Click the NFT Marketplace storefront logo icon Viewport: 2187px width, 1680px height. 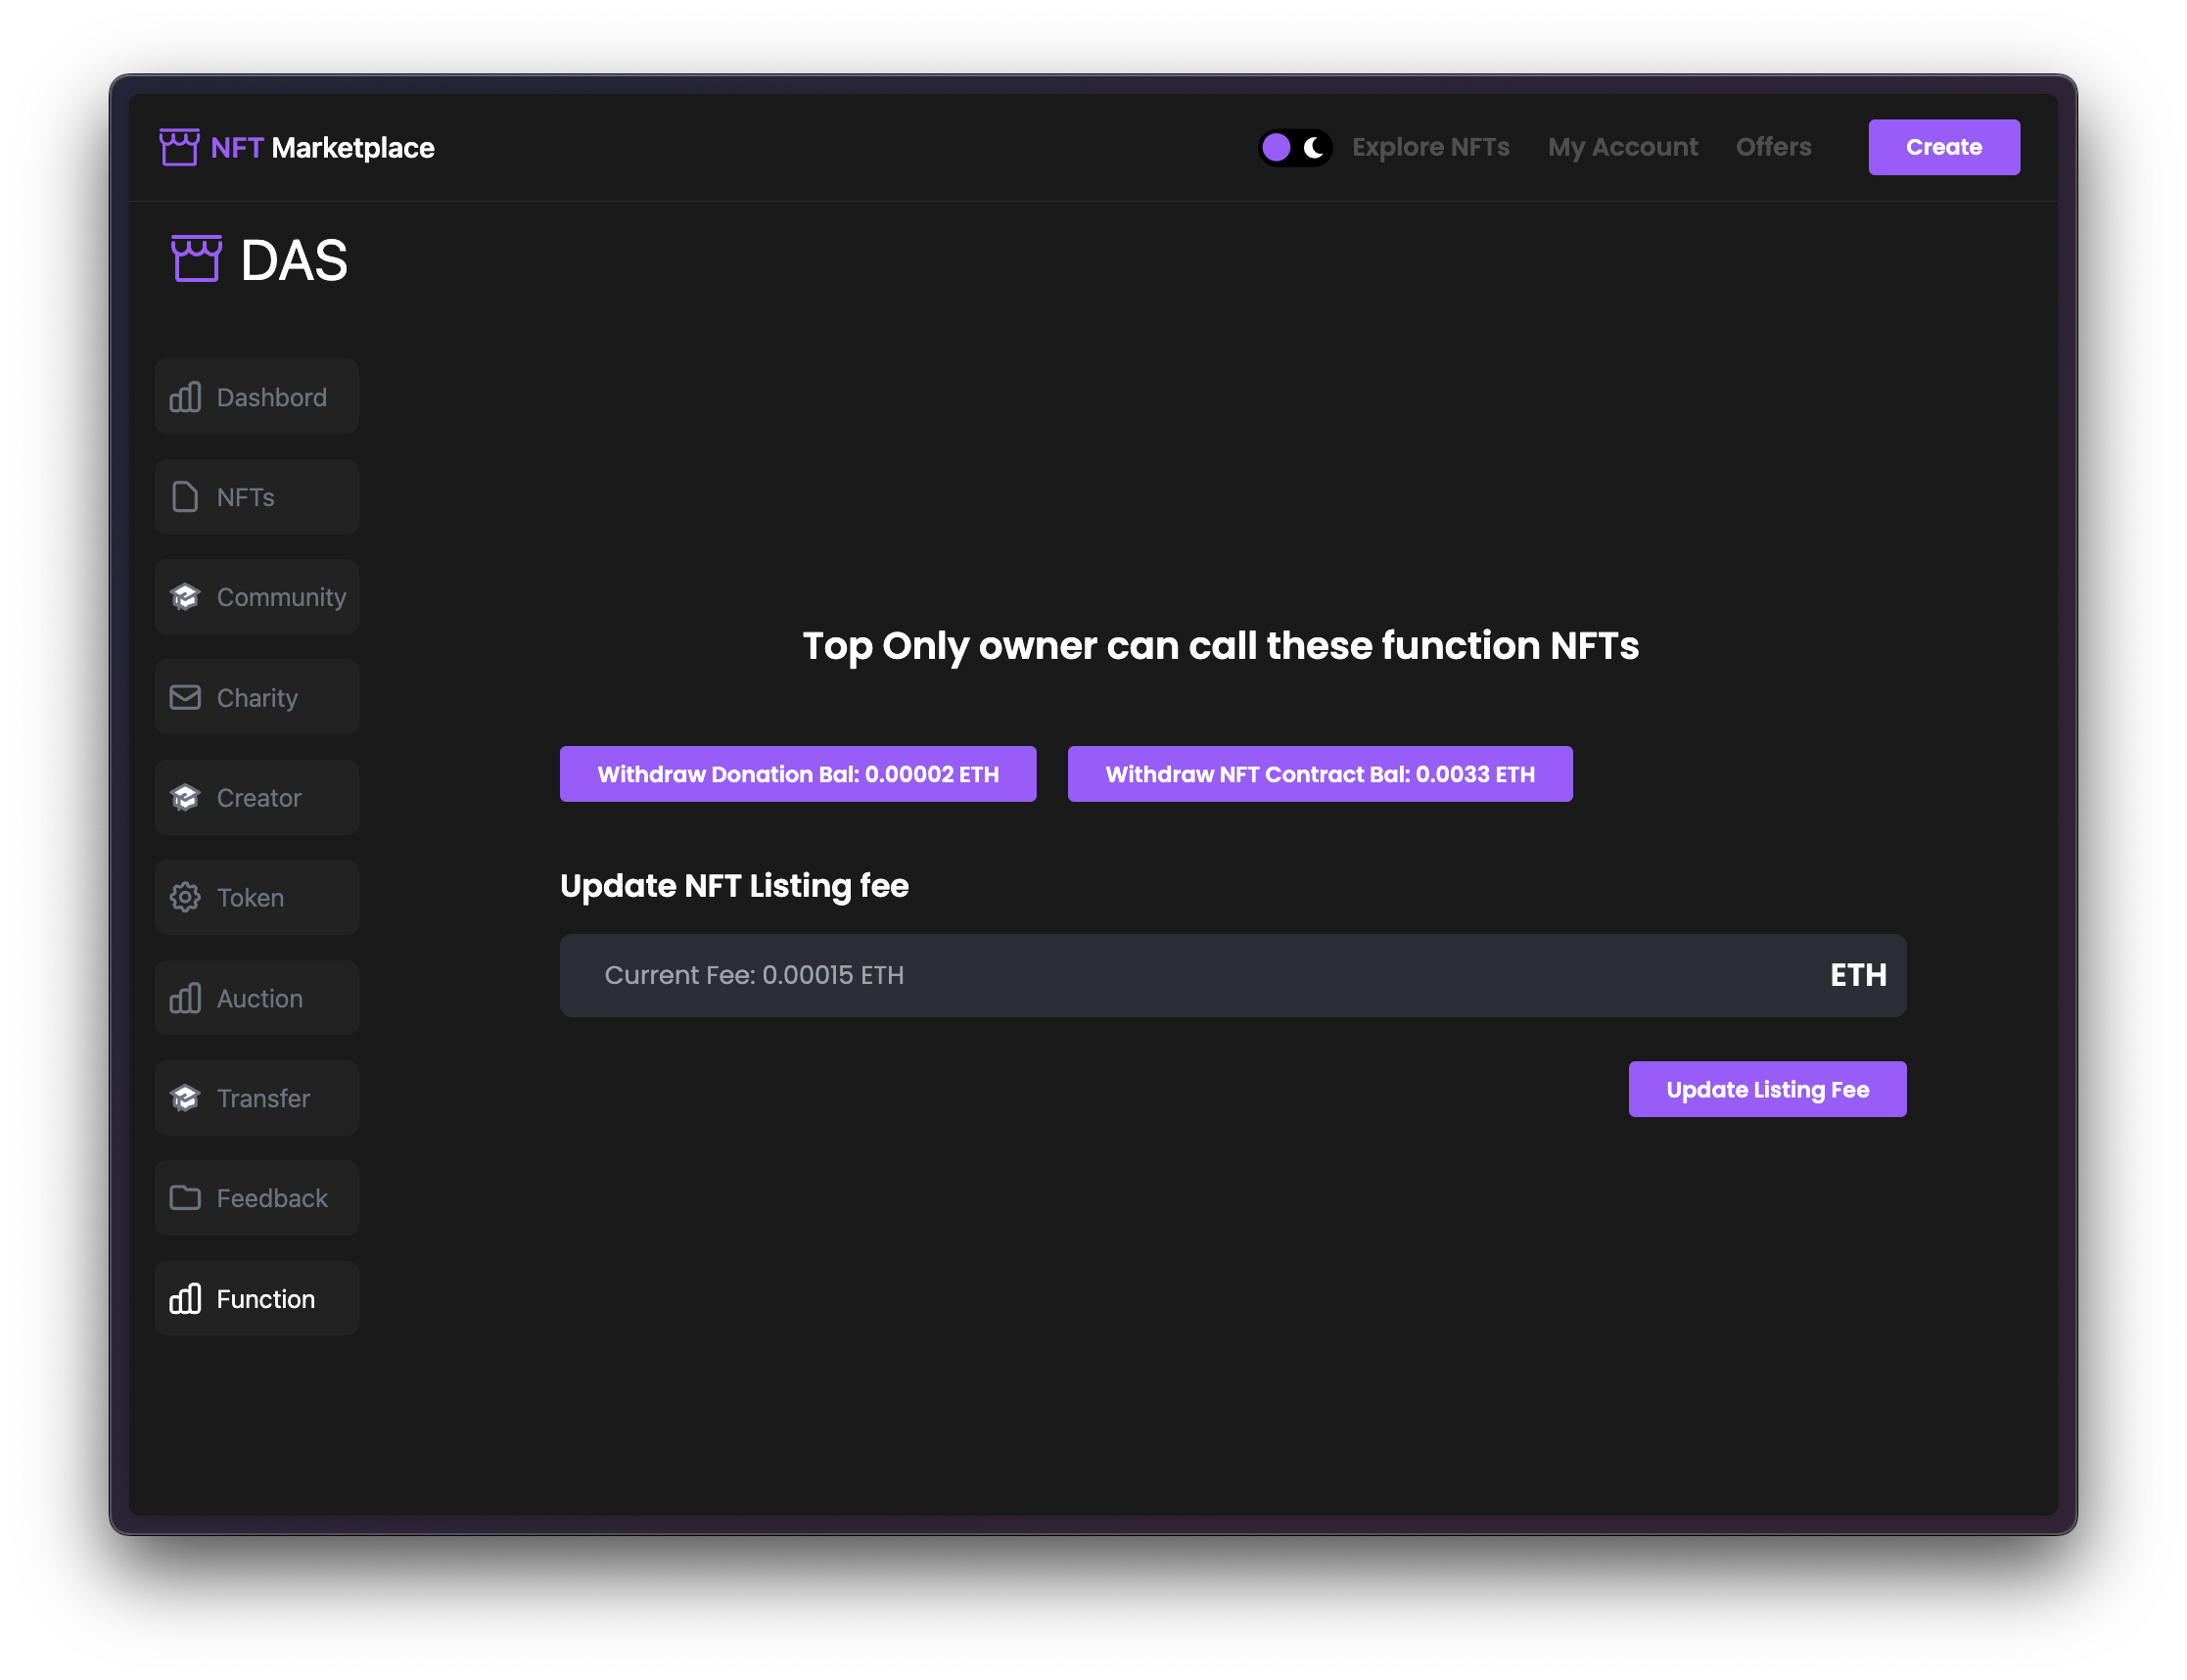click(179, 147)
